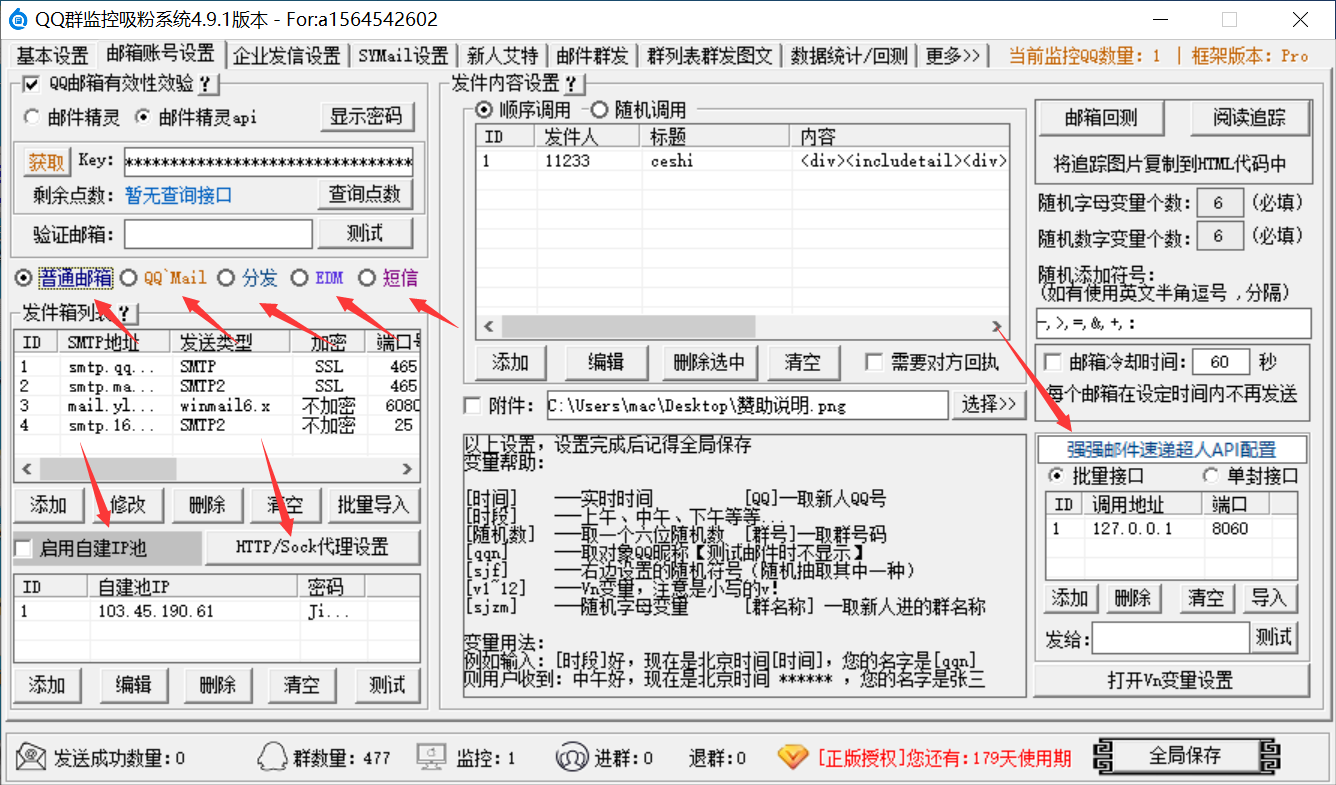Click the 批量导入 button
Image resolution: width=1336 pixels, height=785 pixels.
pos(374,505)
